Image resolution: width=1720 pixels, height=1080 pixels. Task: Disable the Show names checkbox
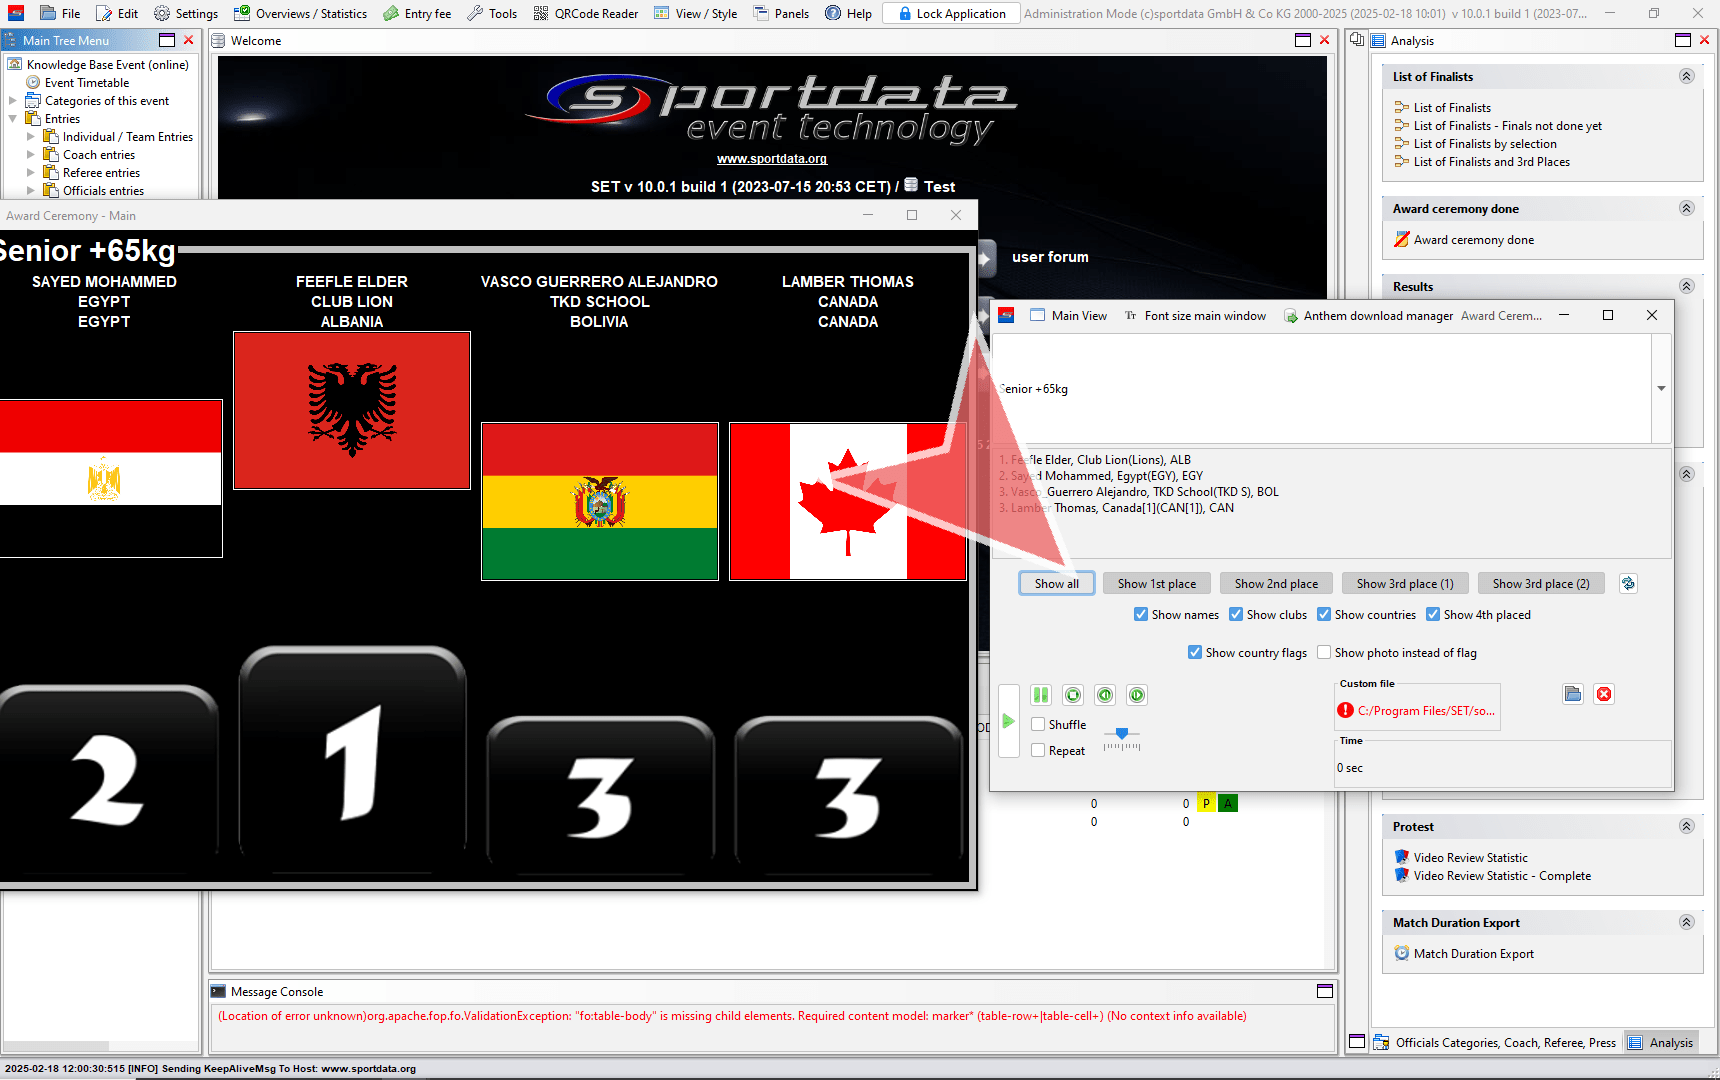(1141, 615)
